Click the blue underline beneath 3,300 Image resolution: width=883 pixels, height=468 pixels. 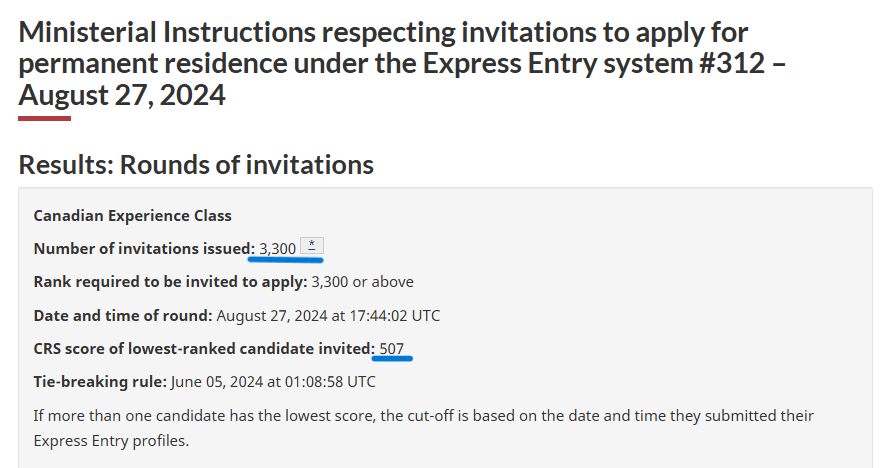(x=286, y=260)
